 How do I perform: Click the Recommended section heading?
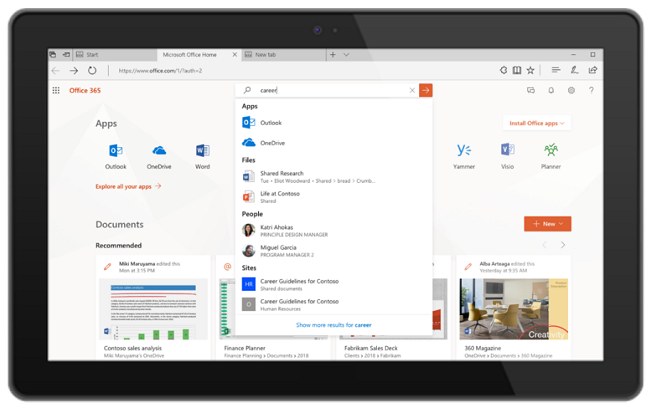click(119, 246)
